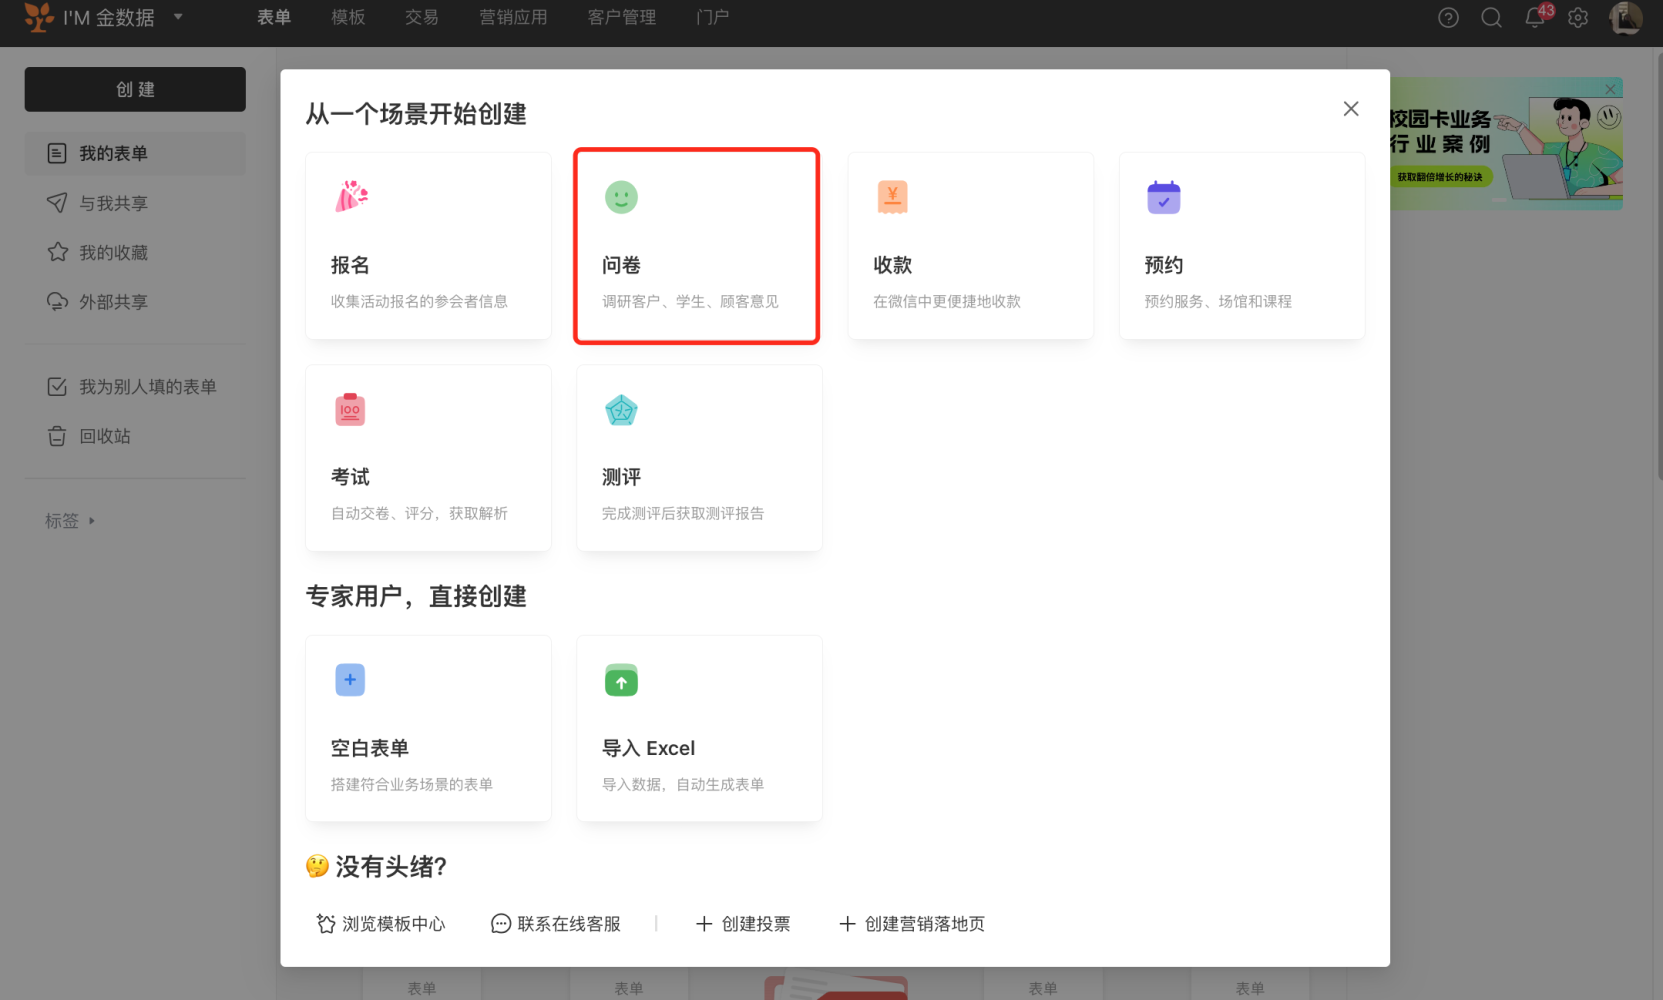Close the scenario creation dialog
The width and height of the screenshot is (1663, 1000).
1351,109
